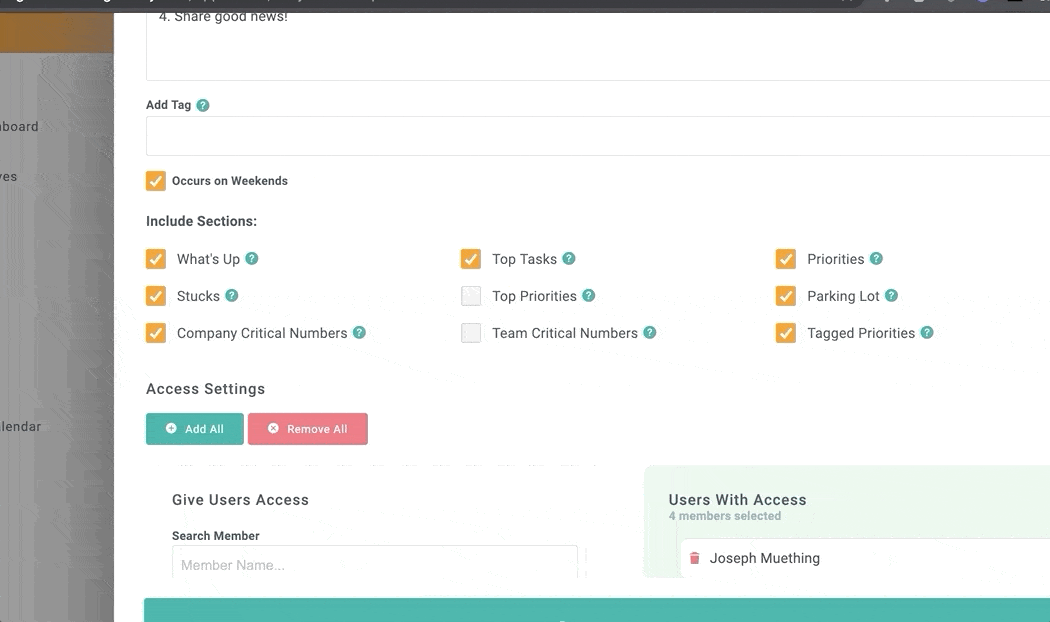Toggle the What's Up section checkbox
1050x622 pixels.
(155, 259)
